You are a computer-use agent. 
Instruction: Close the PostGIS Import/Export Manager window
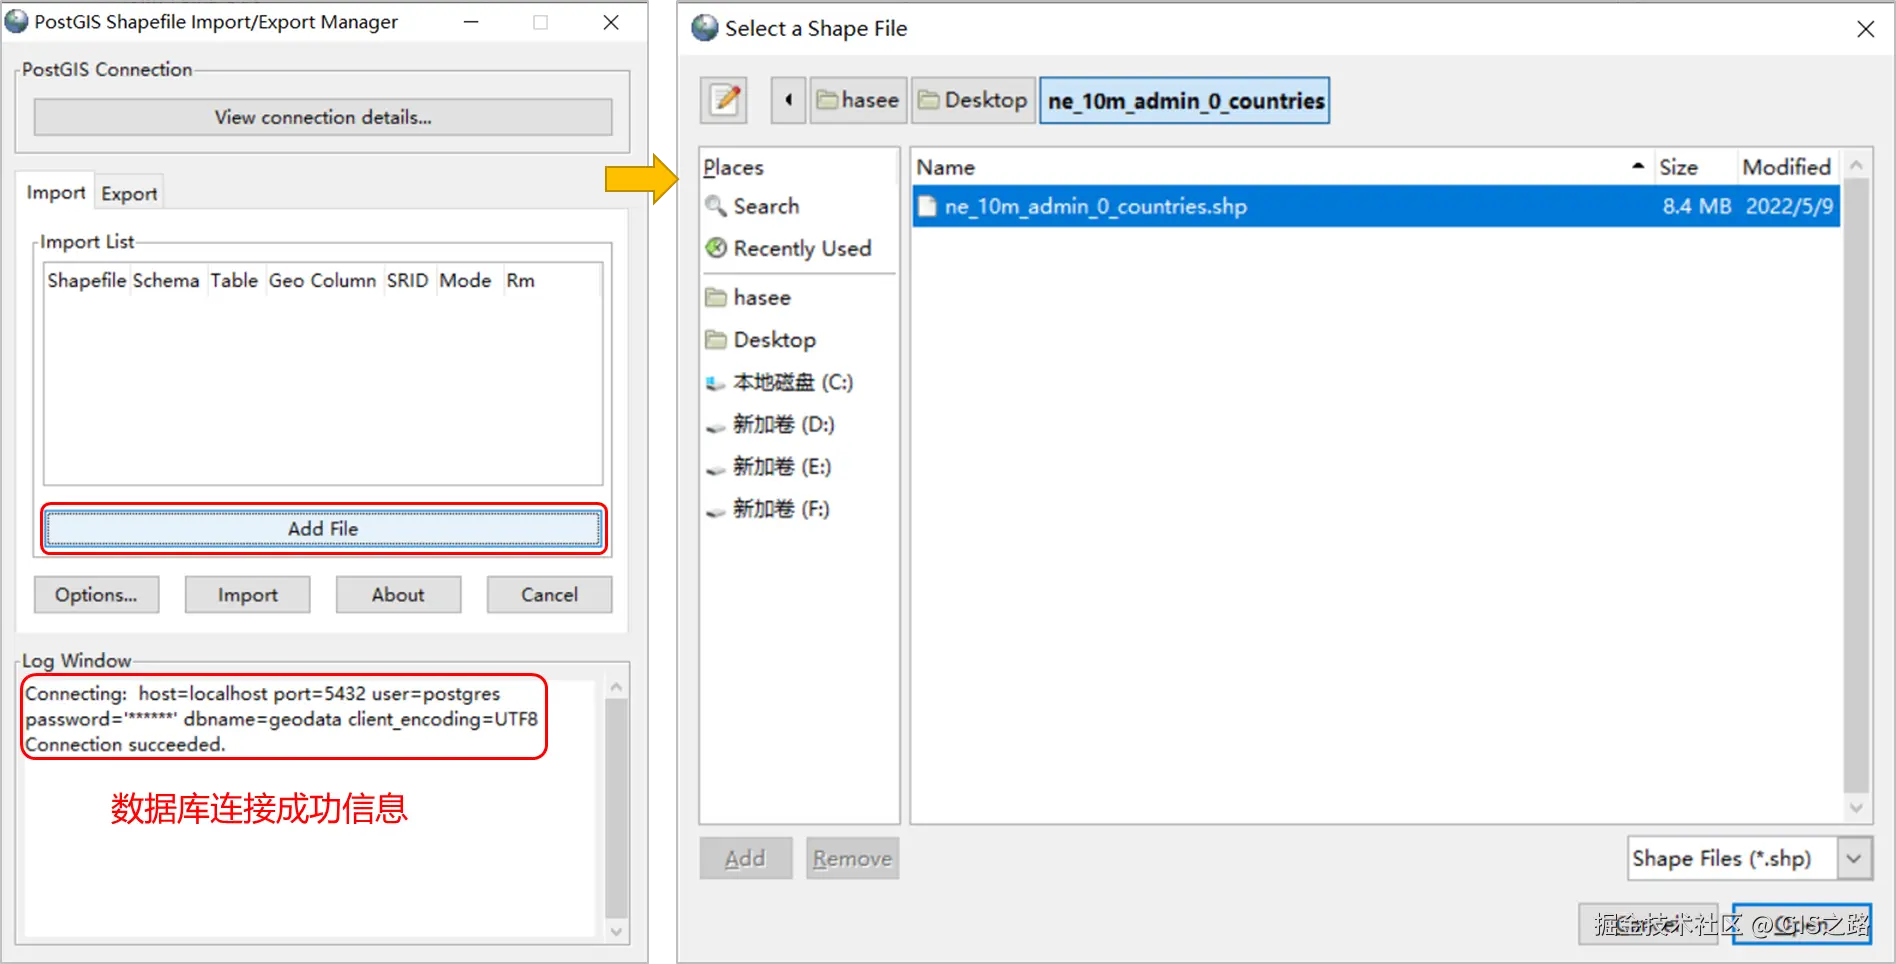tap(611, 22)
